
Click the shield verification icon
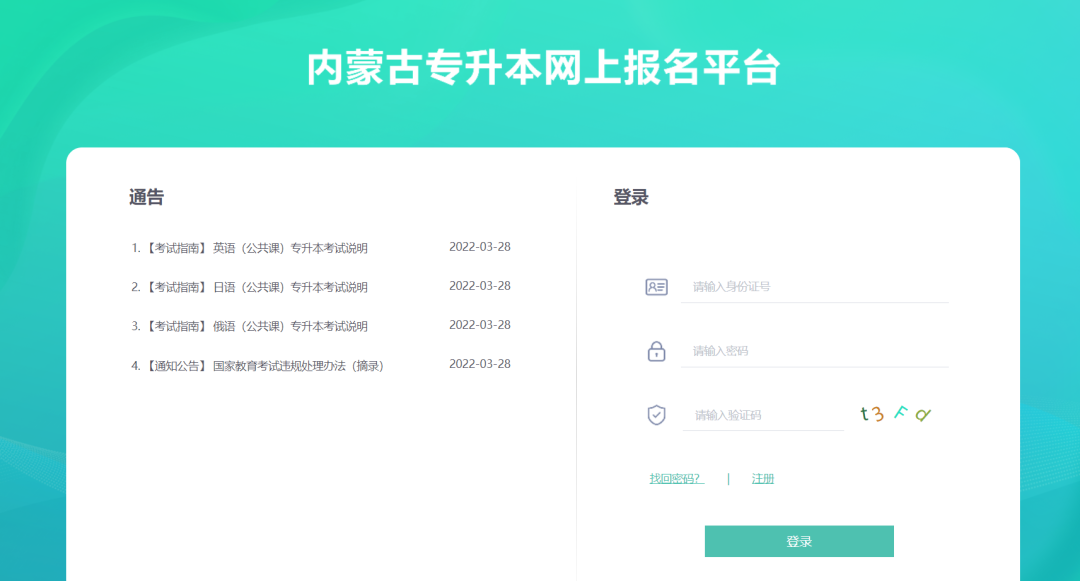click(656, 415)
